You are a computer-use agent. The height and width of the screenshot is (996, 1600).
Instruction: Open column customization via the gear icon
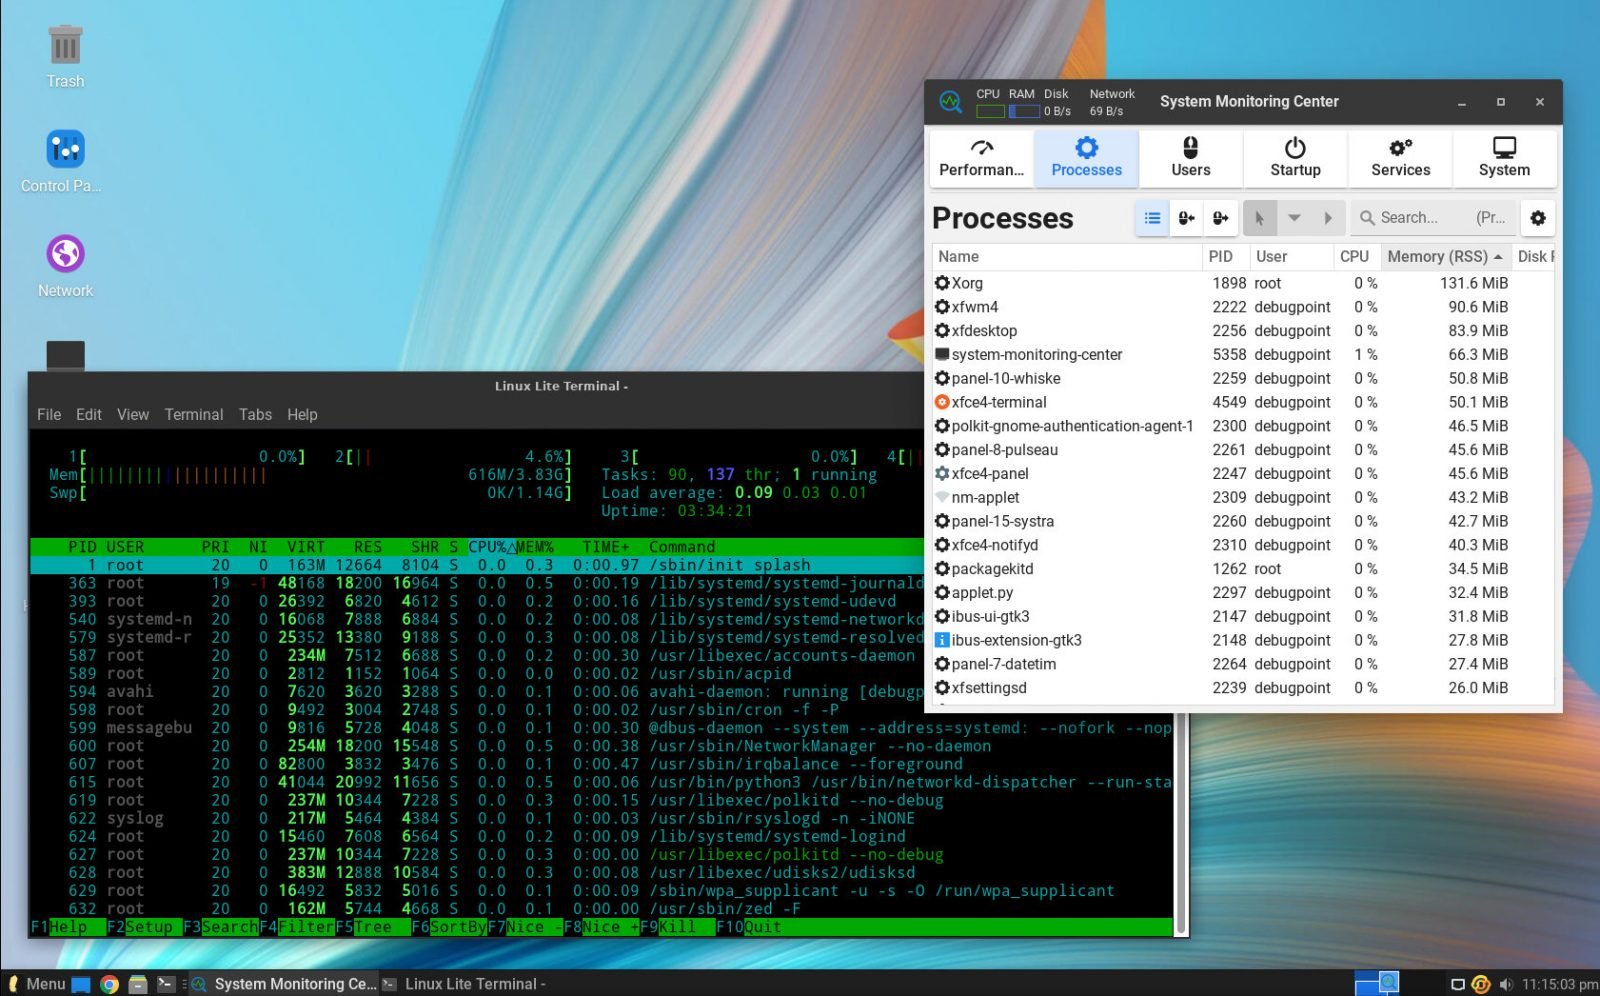tap(1537, 217)
